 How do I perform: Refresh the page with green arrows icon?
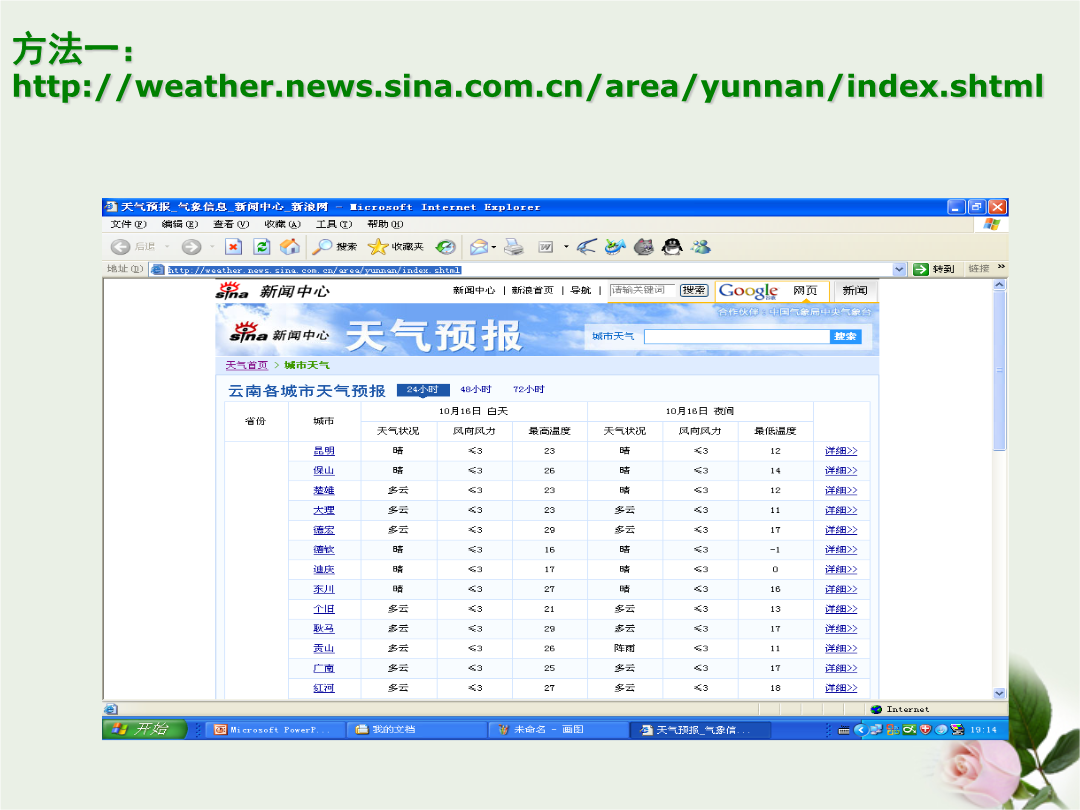262,247
